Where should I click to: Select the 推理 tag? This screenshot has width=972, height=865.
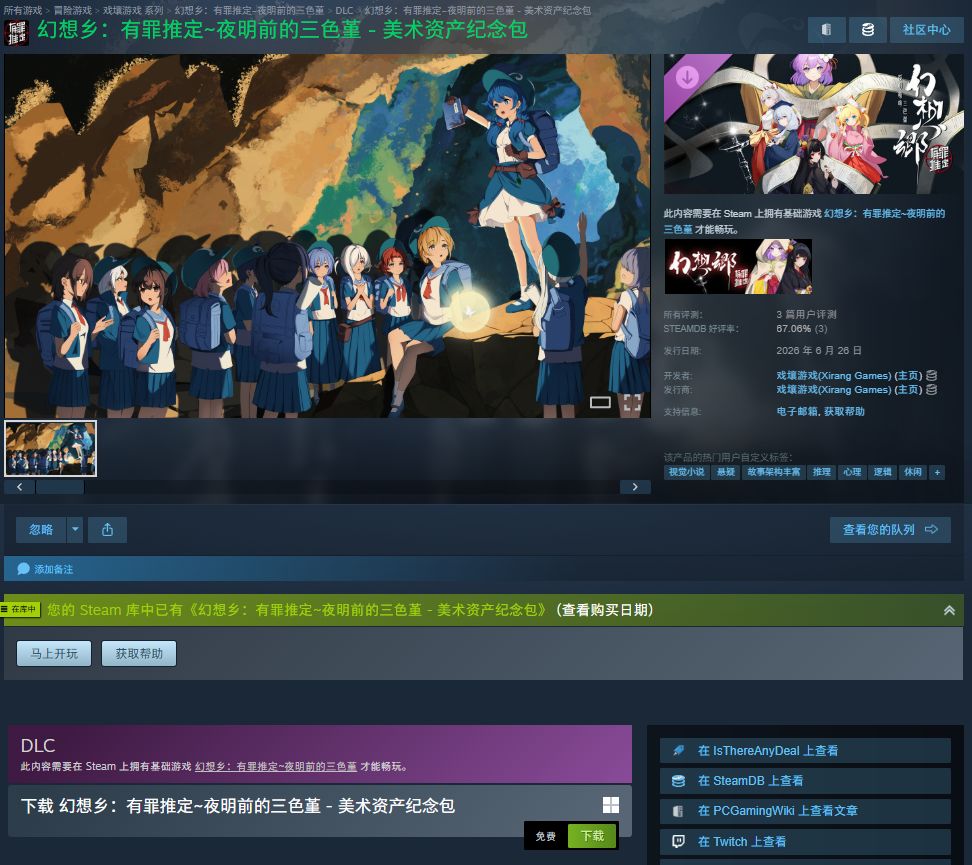click(x=821, y=472)
